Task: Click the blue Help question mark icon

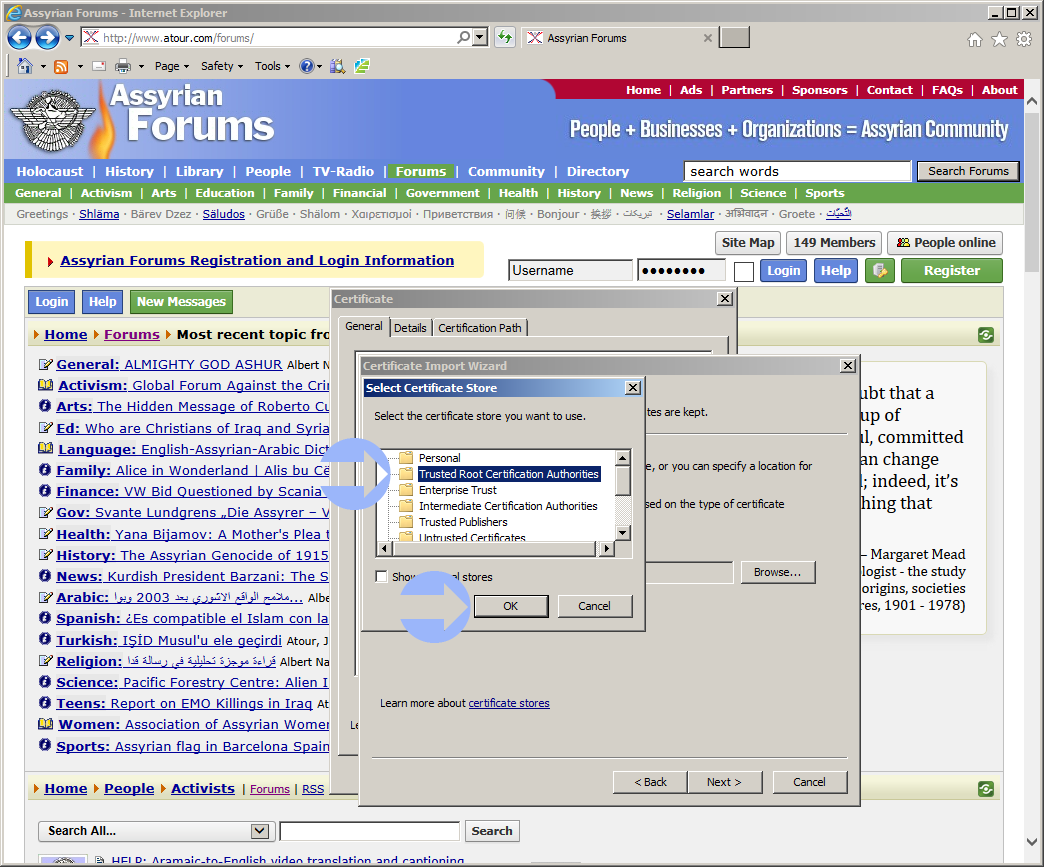Action: [x=306, y=66]
